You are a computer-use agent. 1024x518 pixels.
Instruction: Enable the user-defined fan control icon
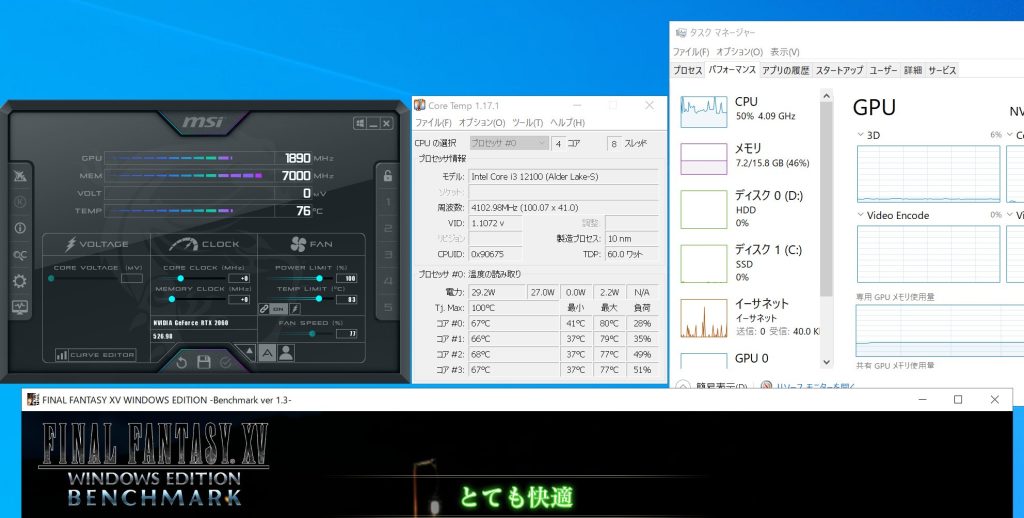coord(286,353)
